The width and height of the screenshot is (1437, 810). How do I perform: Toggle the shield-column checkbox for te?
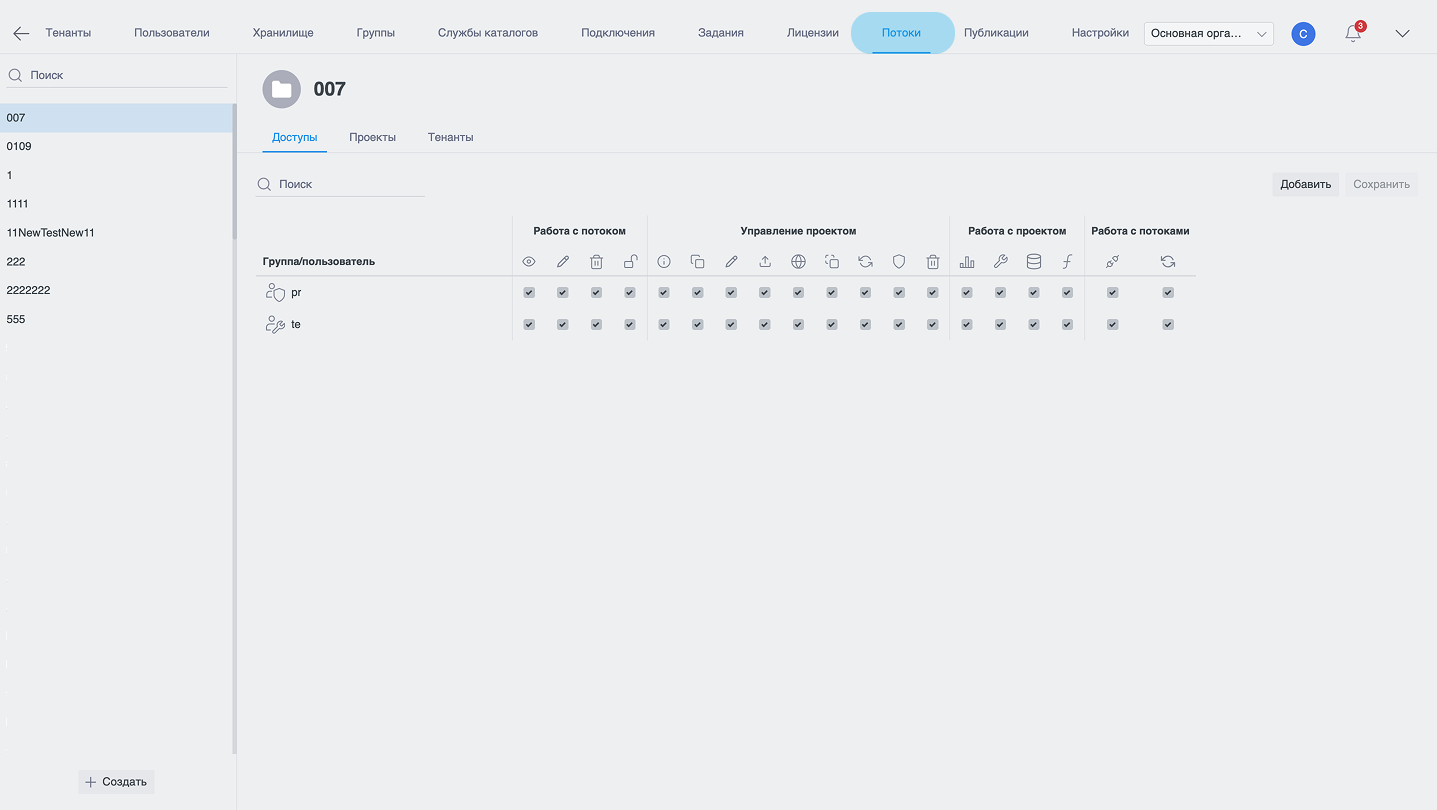899,325
